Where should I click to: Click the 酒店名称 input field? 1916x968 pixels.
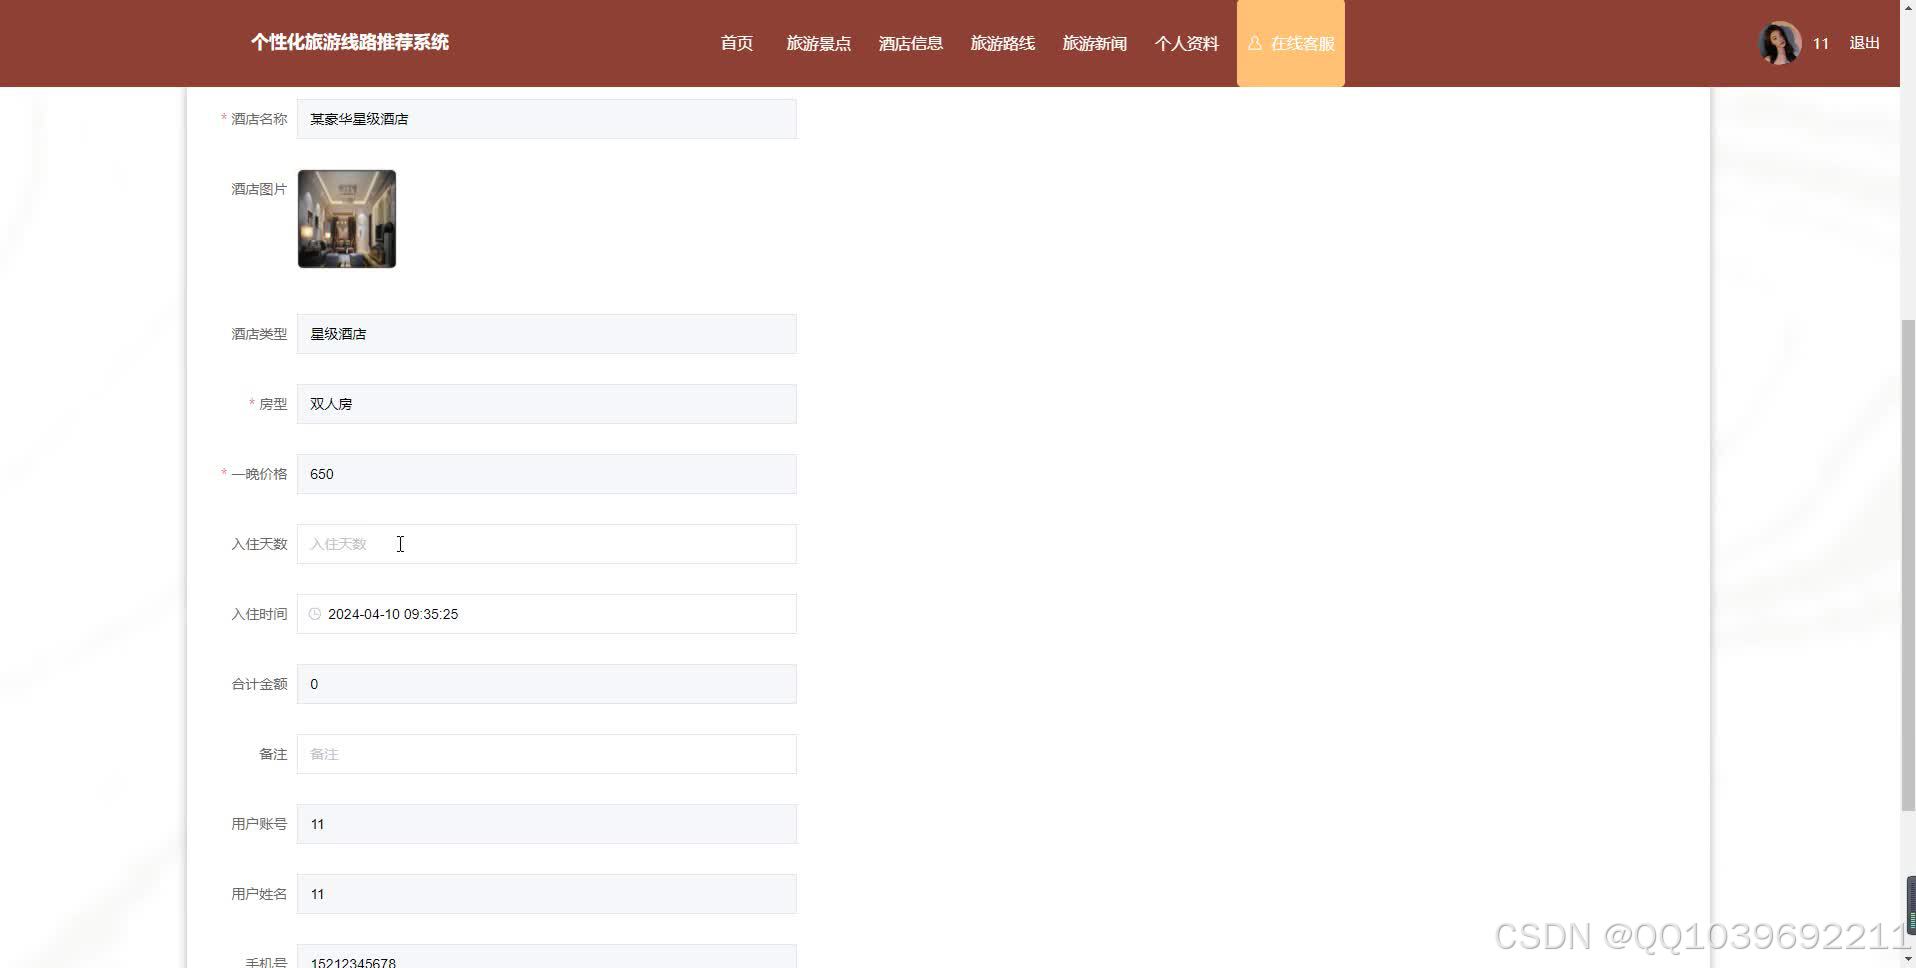(x=546, y=119)
